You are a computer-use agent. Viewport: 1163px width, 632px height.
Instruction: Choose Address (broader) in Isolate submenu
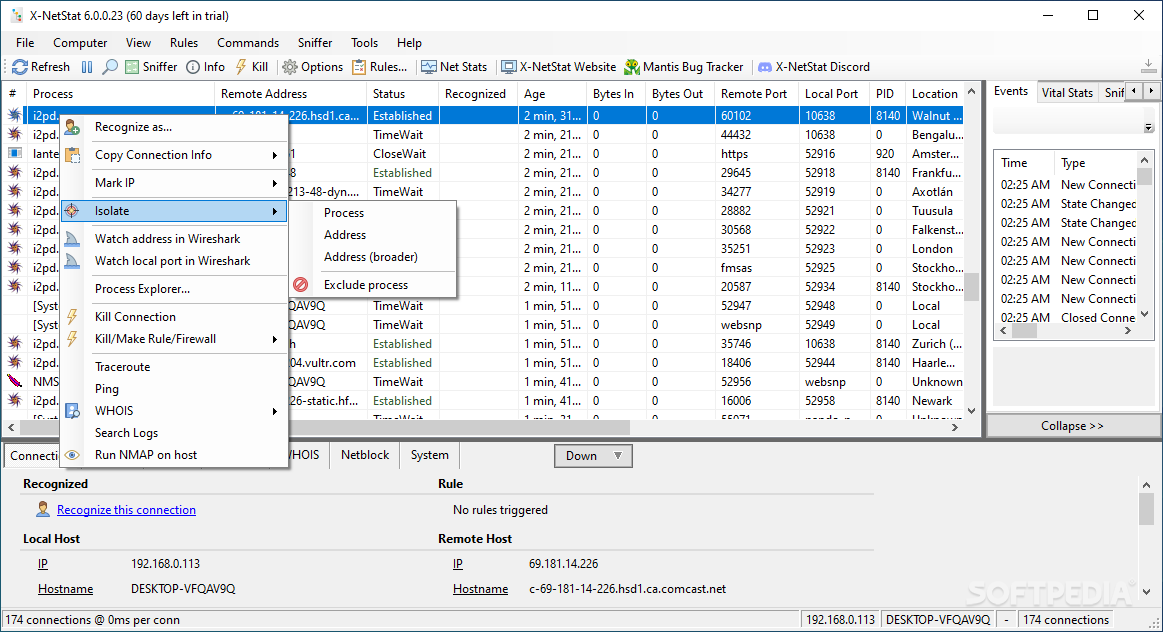(x=371, y=257)
